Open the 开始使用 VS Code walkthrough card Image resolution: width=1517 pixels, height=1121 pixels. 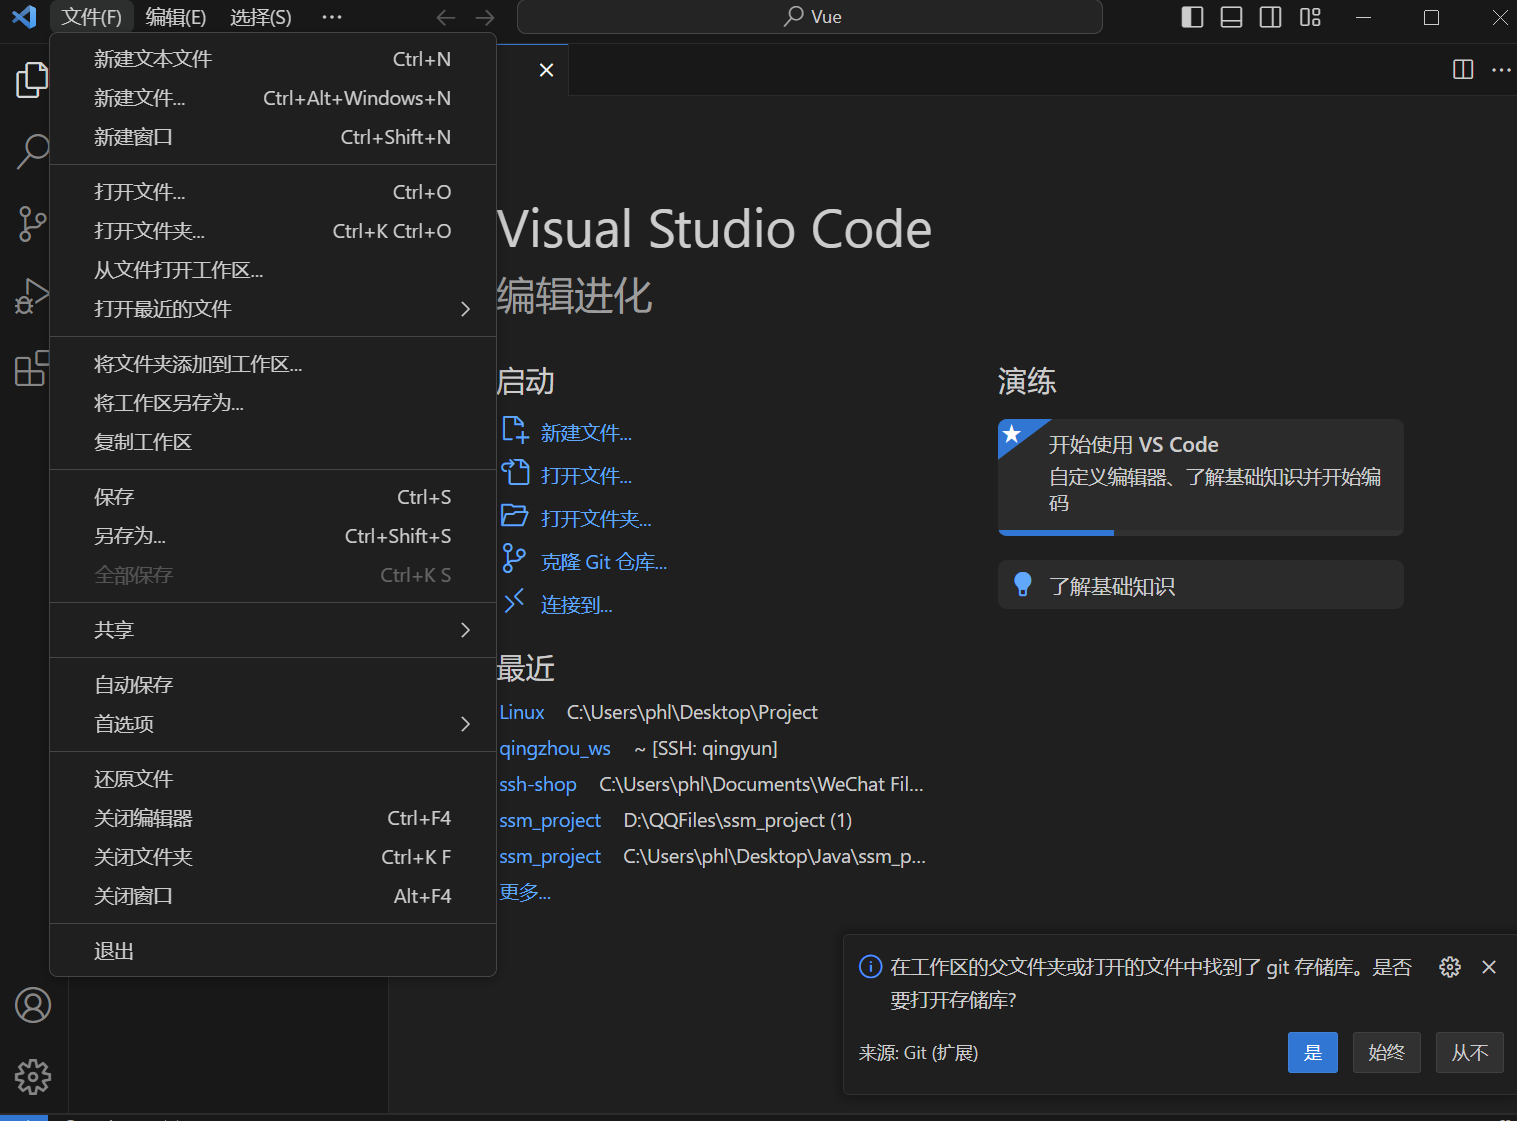(x=1200, y=477)
